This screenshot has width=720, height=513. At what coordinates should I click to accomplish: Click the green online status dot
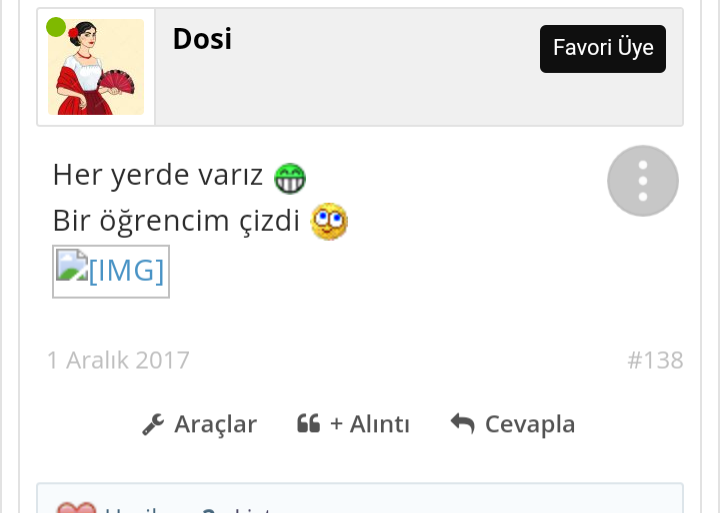pyautogui.click(x=56, y=27)
